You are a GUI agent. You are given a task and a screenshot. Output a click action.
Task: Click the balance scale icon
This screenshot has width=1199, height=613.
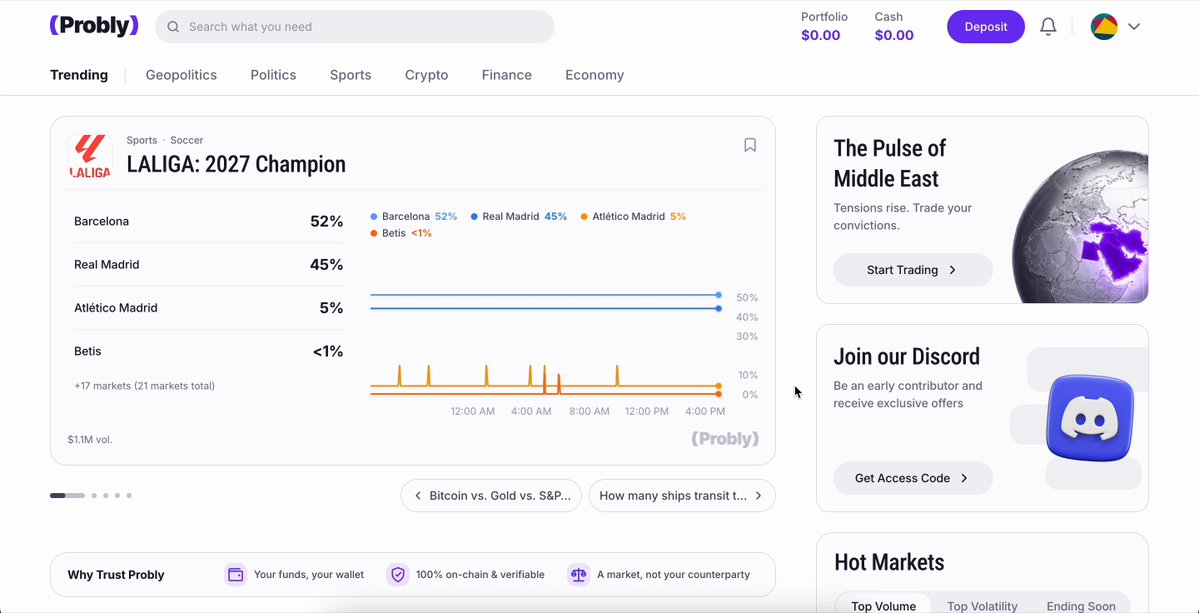578,575
